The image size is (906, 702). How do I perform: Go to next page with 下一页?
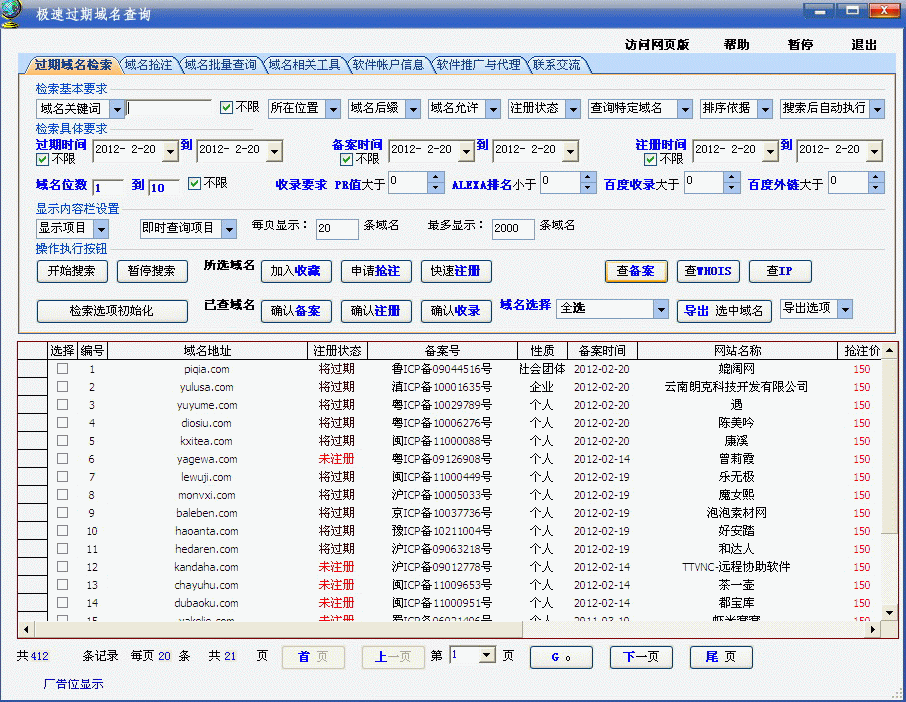click(641, 657)
